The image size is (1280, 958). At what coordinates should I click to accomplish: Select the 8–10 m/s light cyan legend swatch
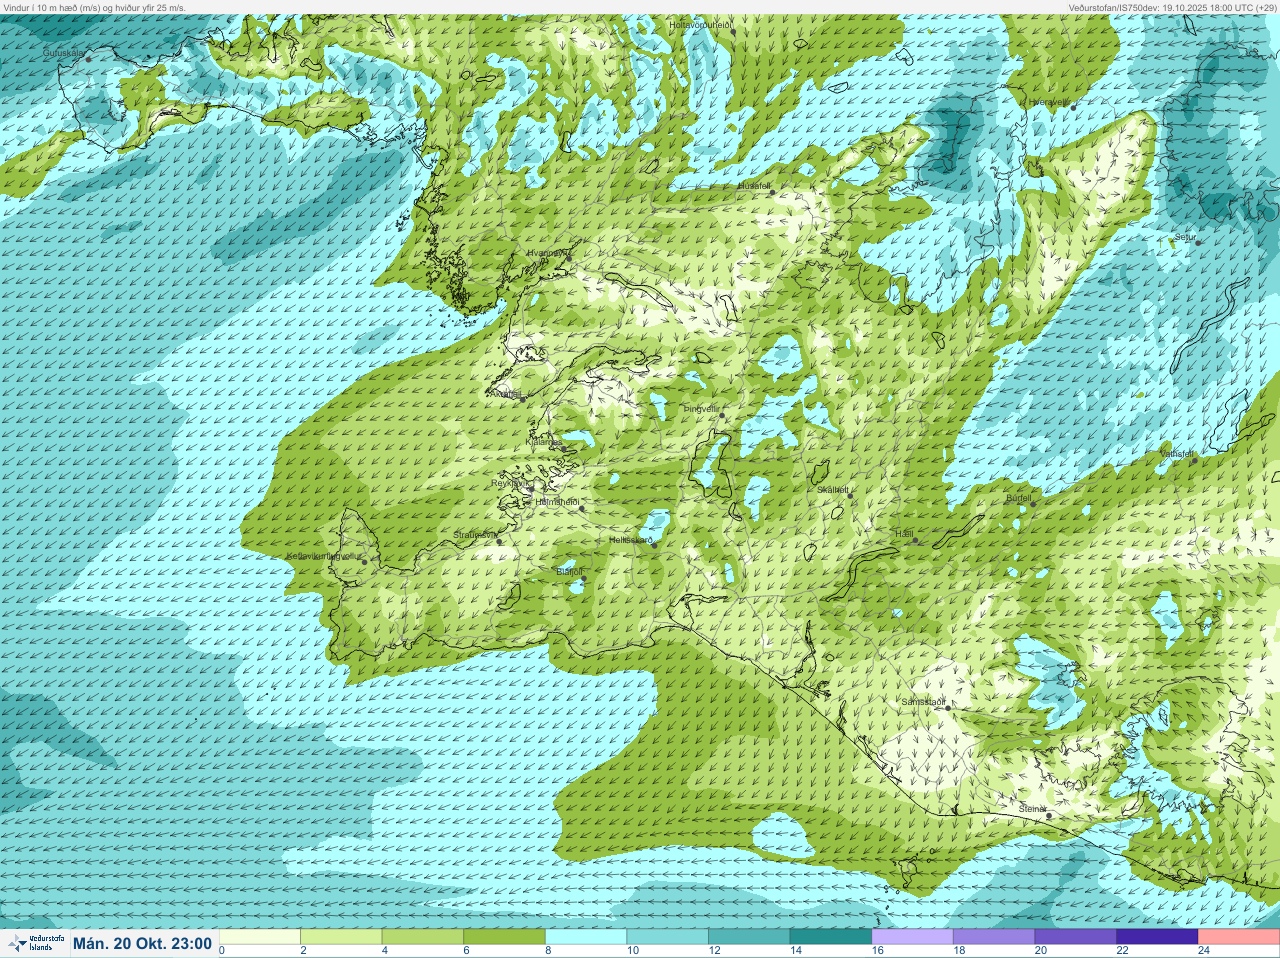pos(586,937)
